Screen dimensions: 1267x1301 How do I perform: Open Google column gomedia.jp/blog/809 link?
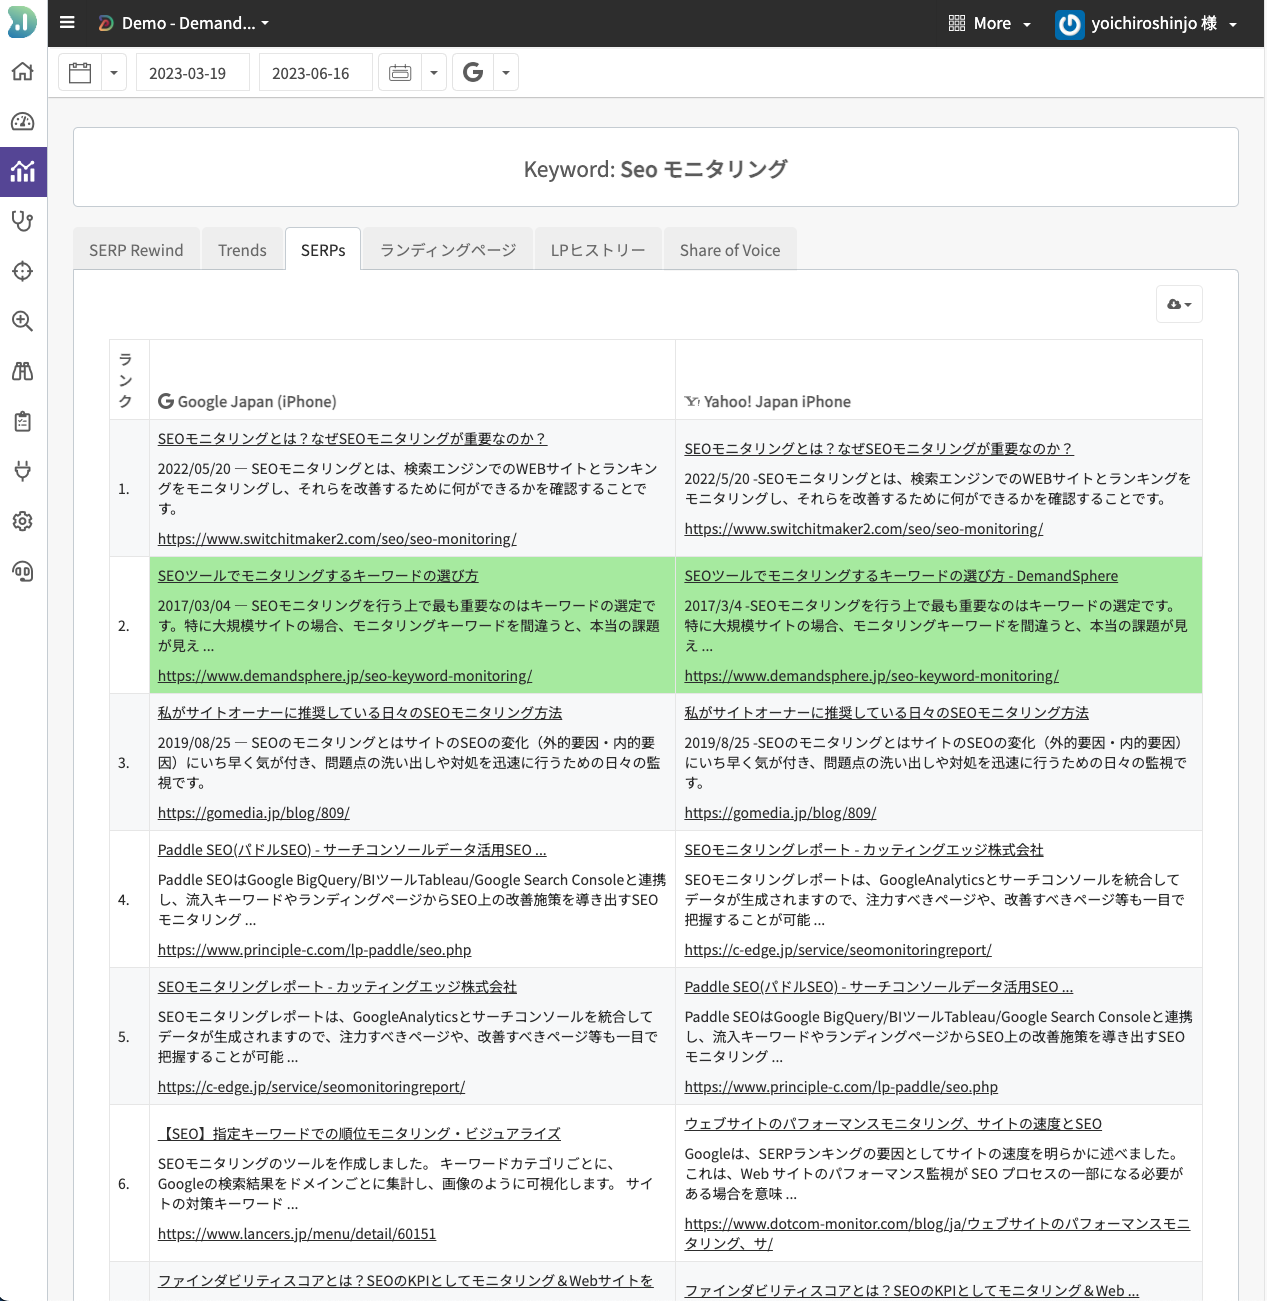click(x=254, y=812)
